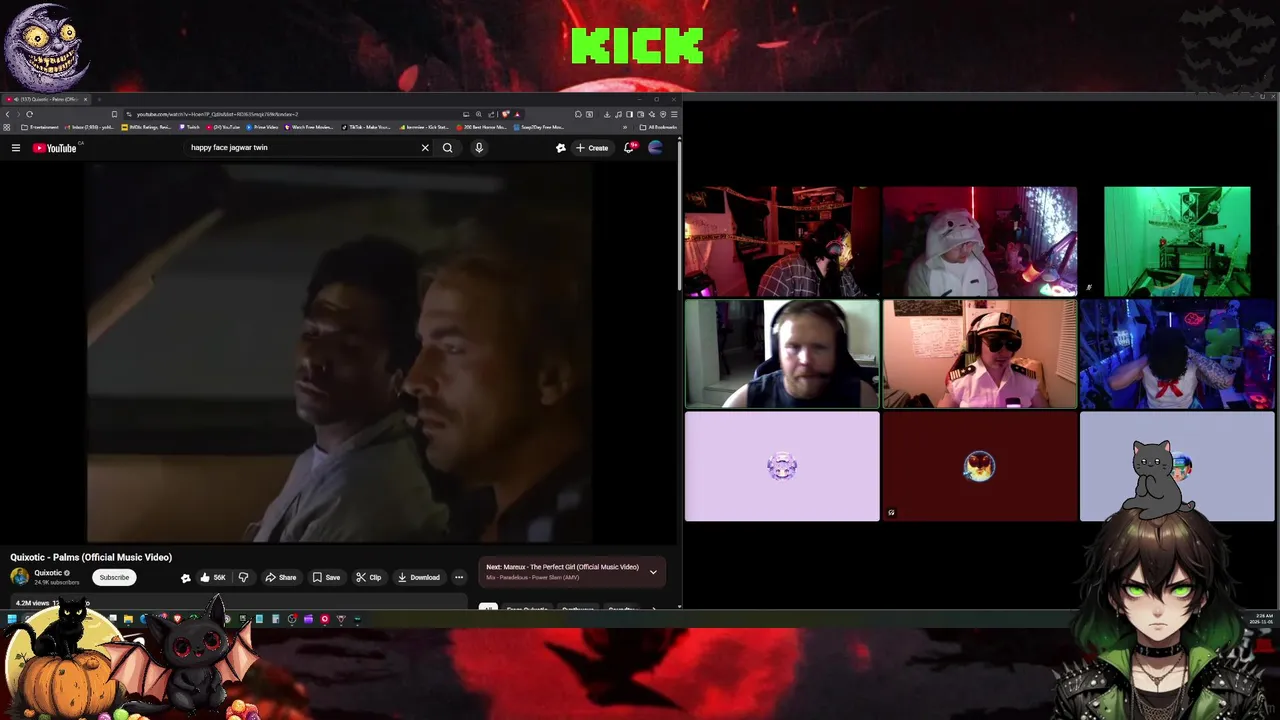Click the Download button under video
This screenshot has height=720, width=1280.
[418, 577]
